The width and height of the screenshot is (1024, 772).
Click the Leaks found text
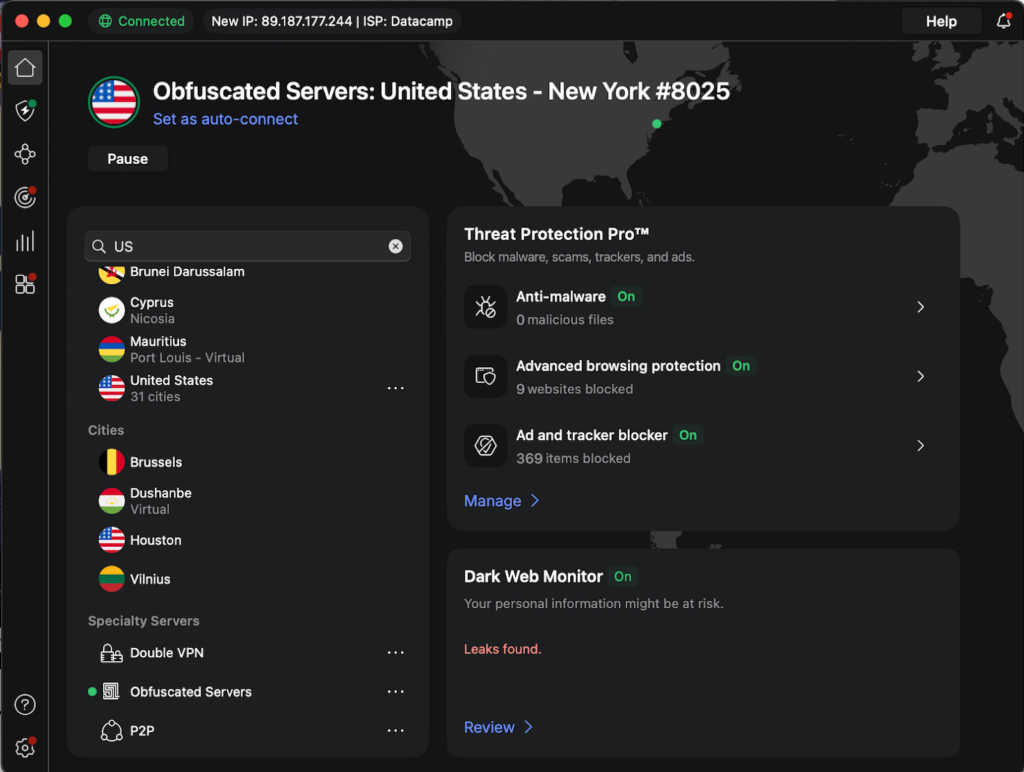click(502, 649)
